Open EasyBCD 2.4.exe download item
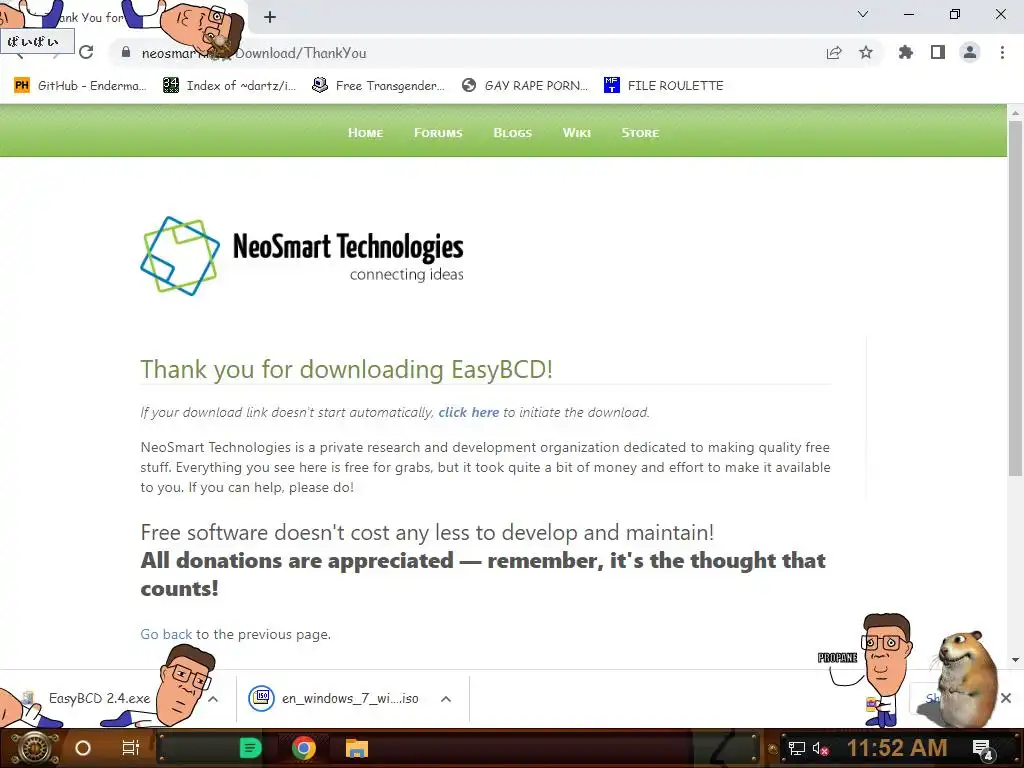The width and height of the screenshot is (1024, 768). point(99,698)
